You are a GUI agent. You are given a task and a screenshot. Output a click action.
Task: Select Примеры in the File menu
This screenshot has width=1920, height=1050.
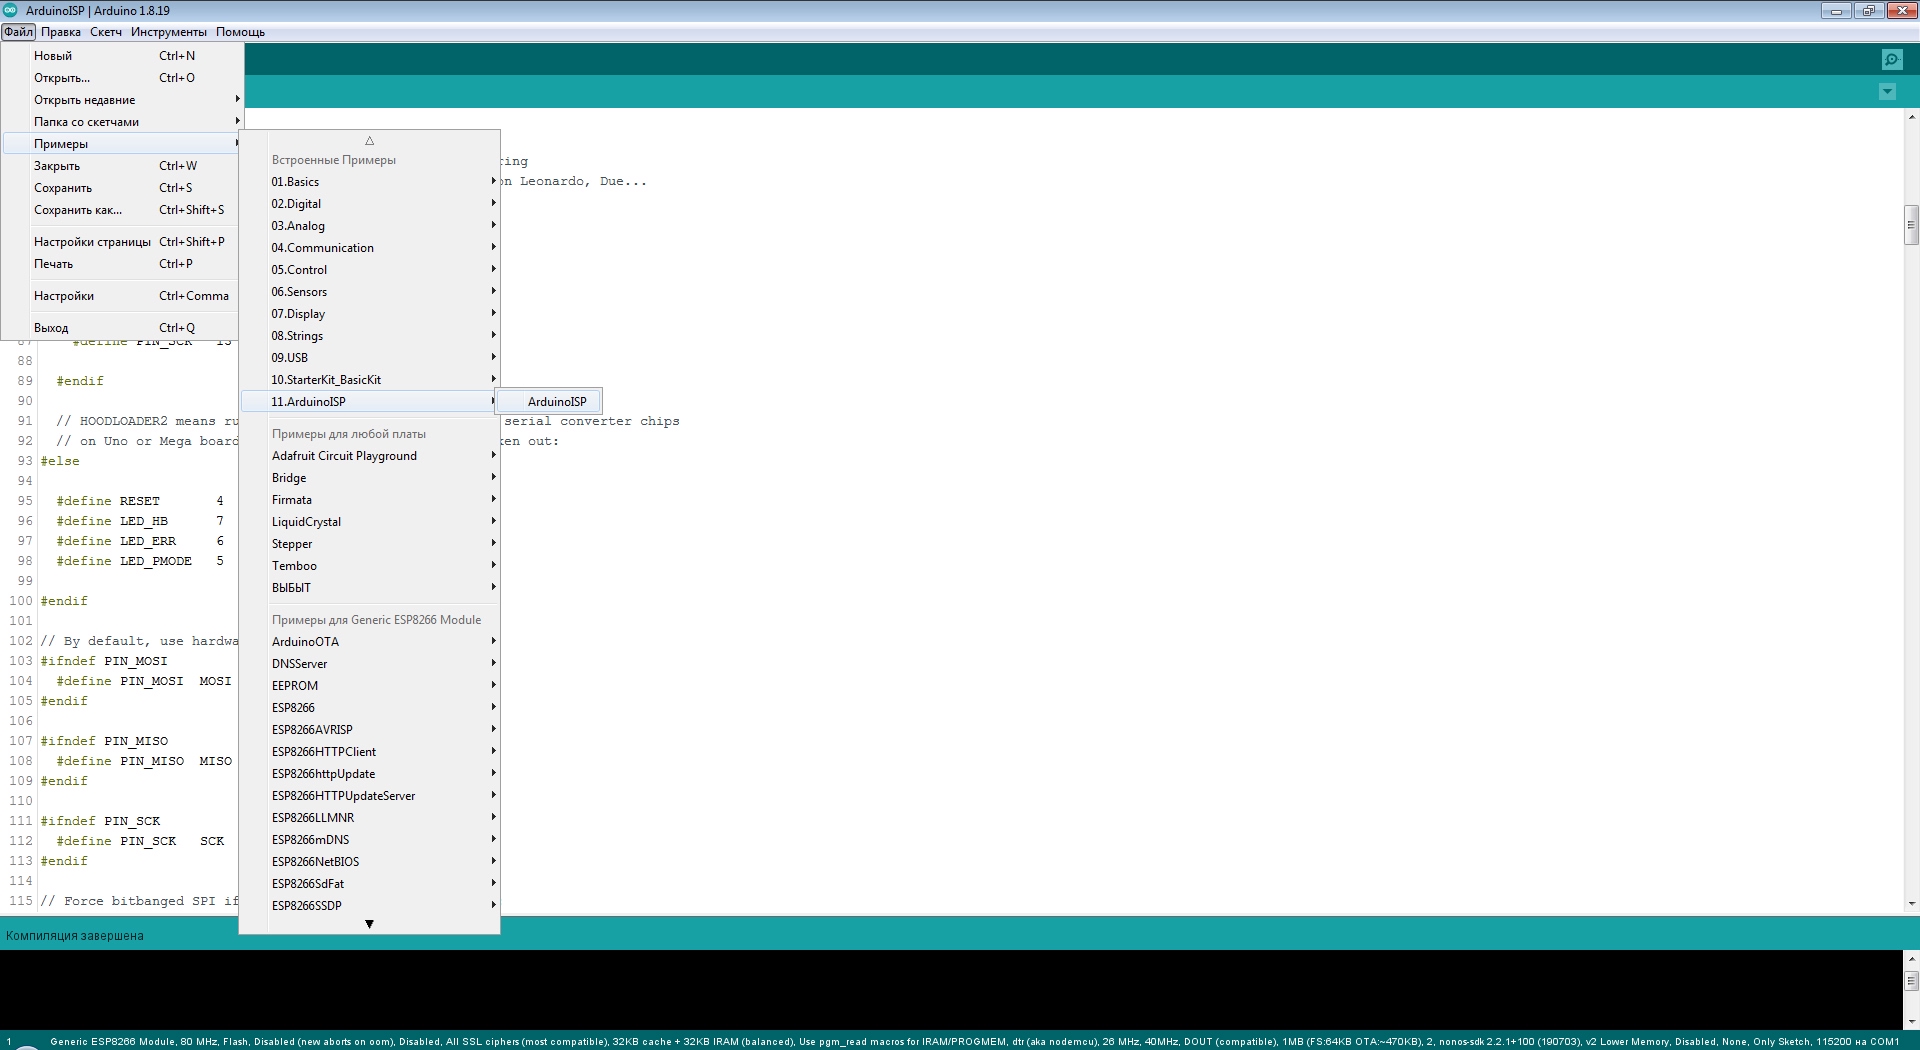[122, 144]
